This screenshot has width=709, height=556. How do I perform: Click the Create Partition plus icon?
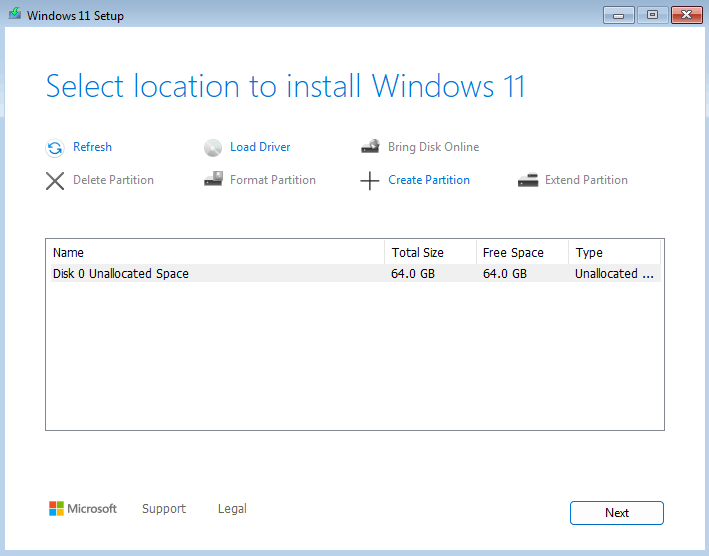pos(369,181)
